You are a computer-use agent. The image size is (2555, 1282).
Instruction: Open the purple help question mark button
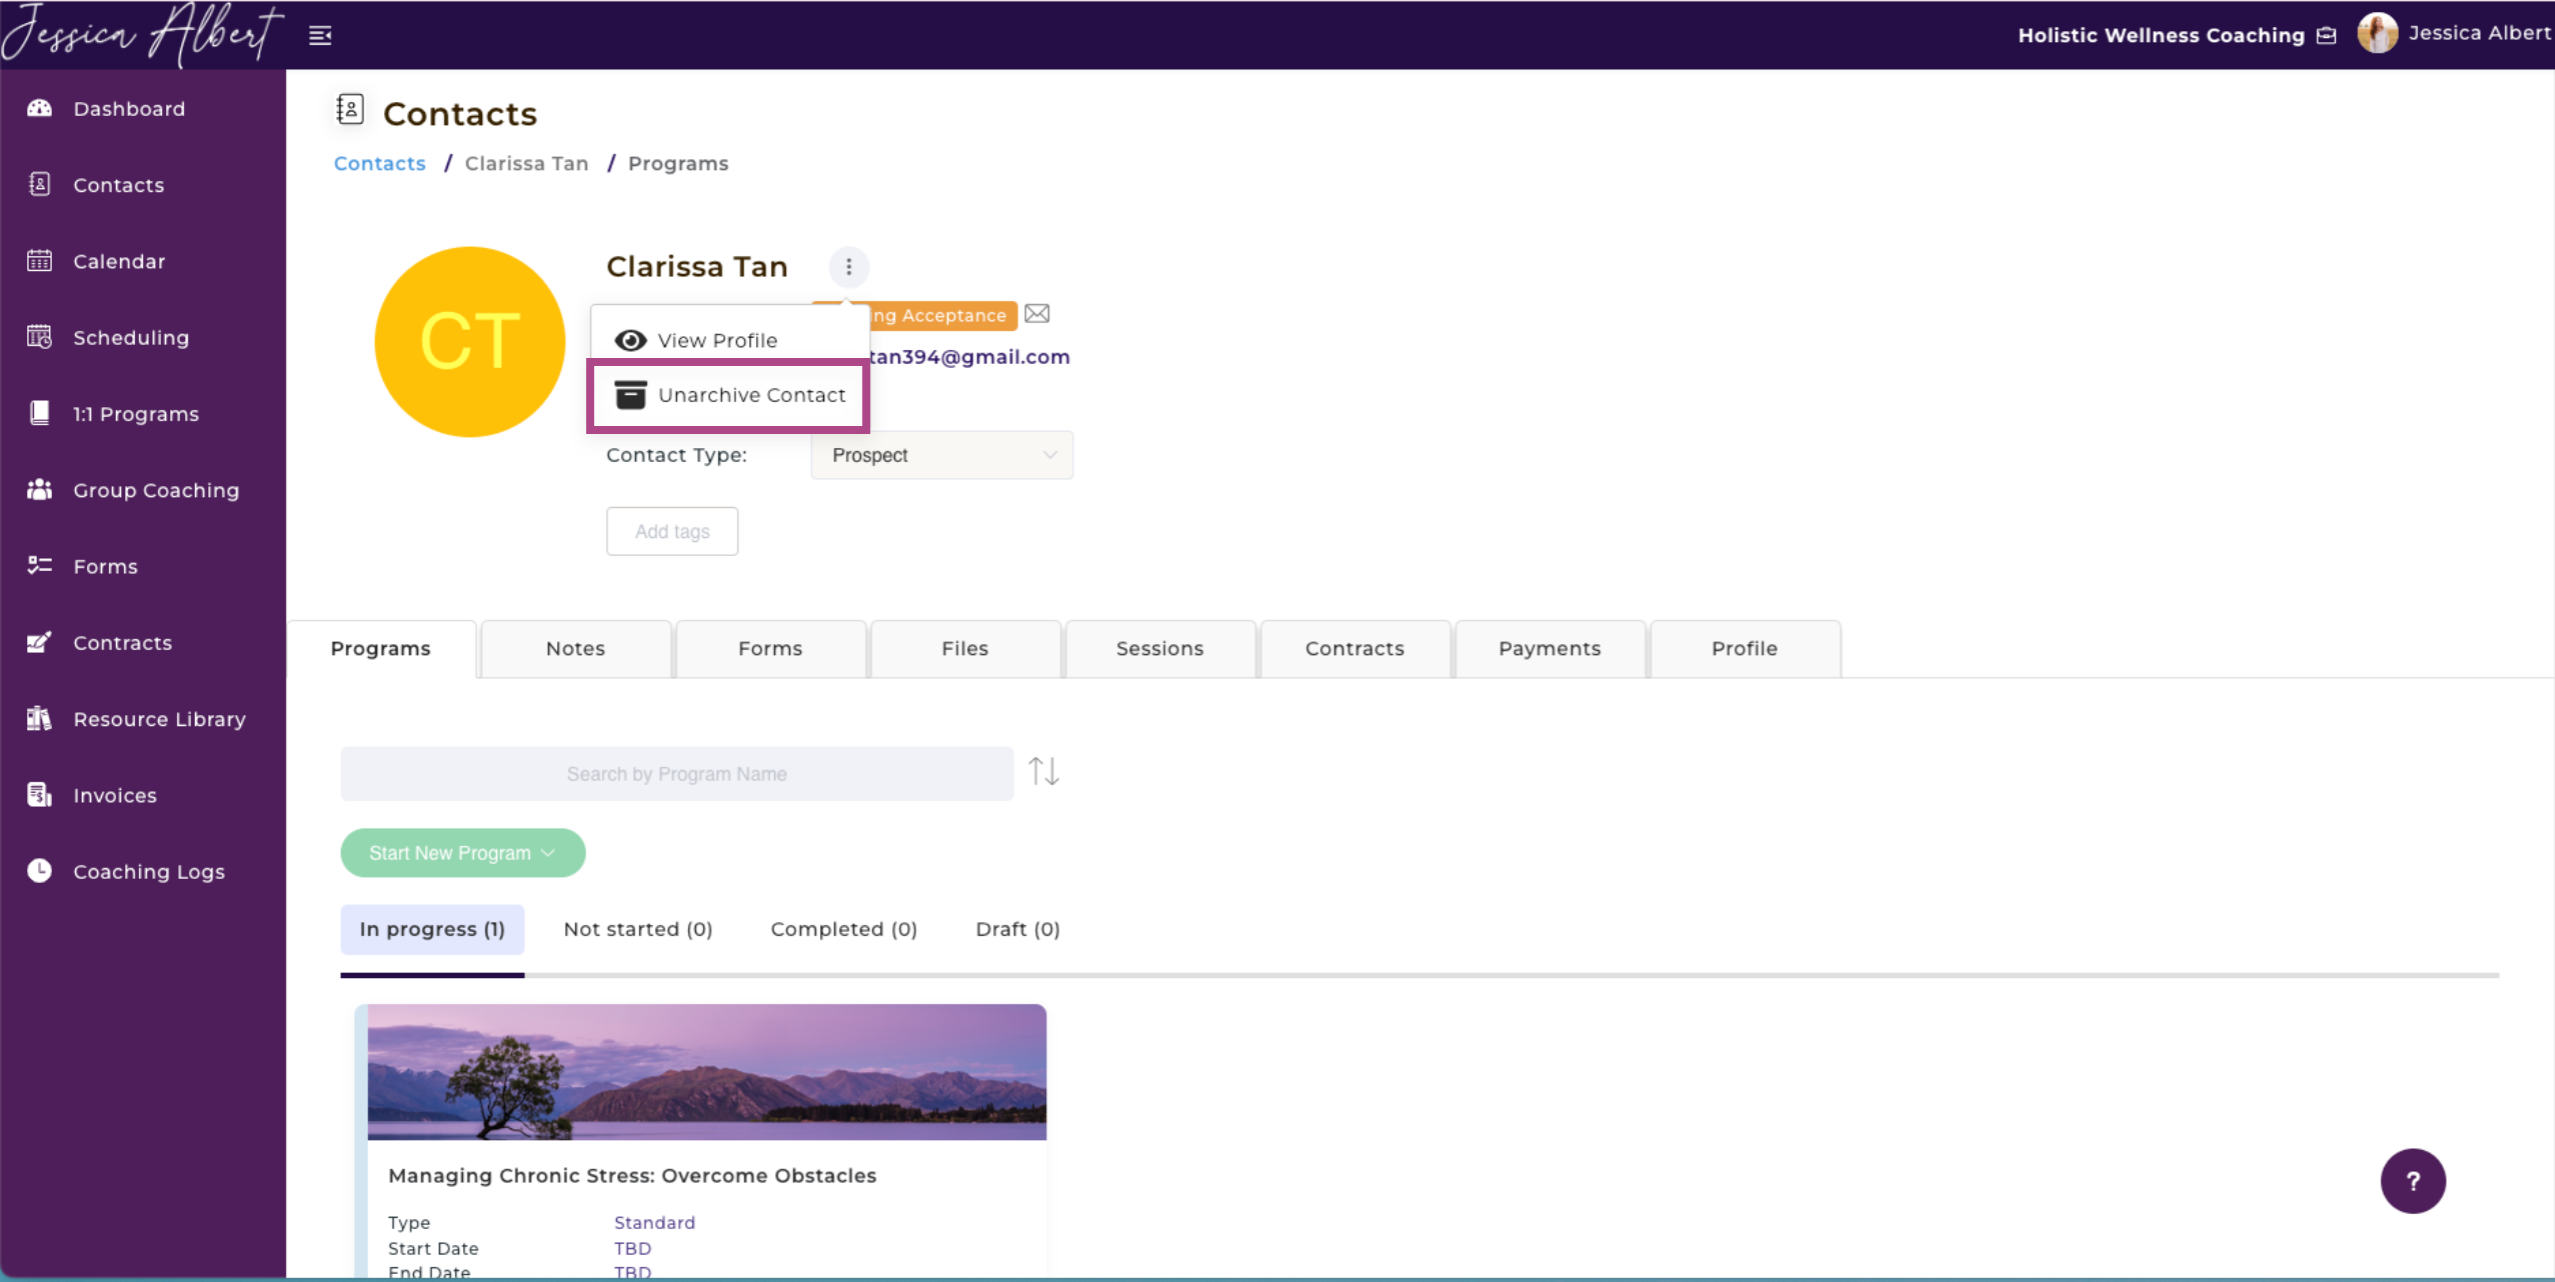click(2413, 1181)
